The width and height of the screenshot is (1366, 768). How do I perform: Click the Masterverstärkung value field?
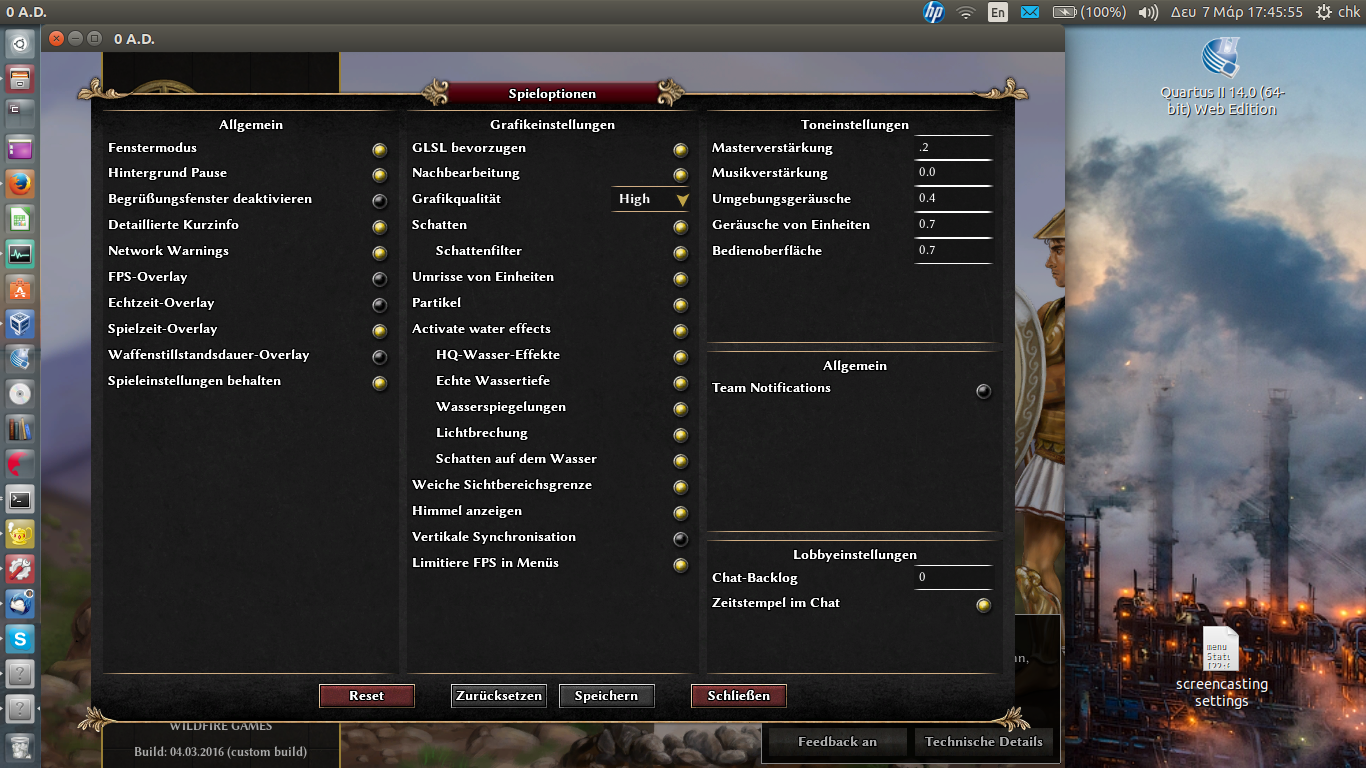pyautogui.click(x=954, y=147)
